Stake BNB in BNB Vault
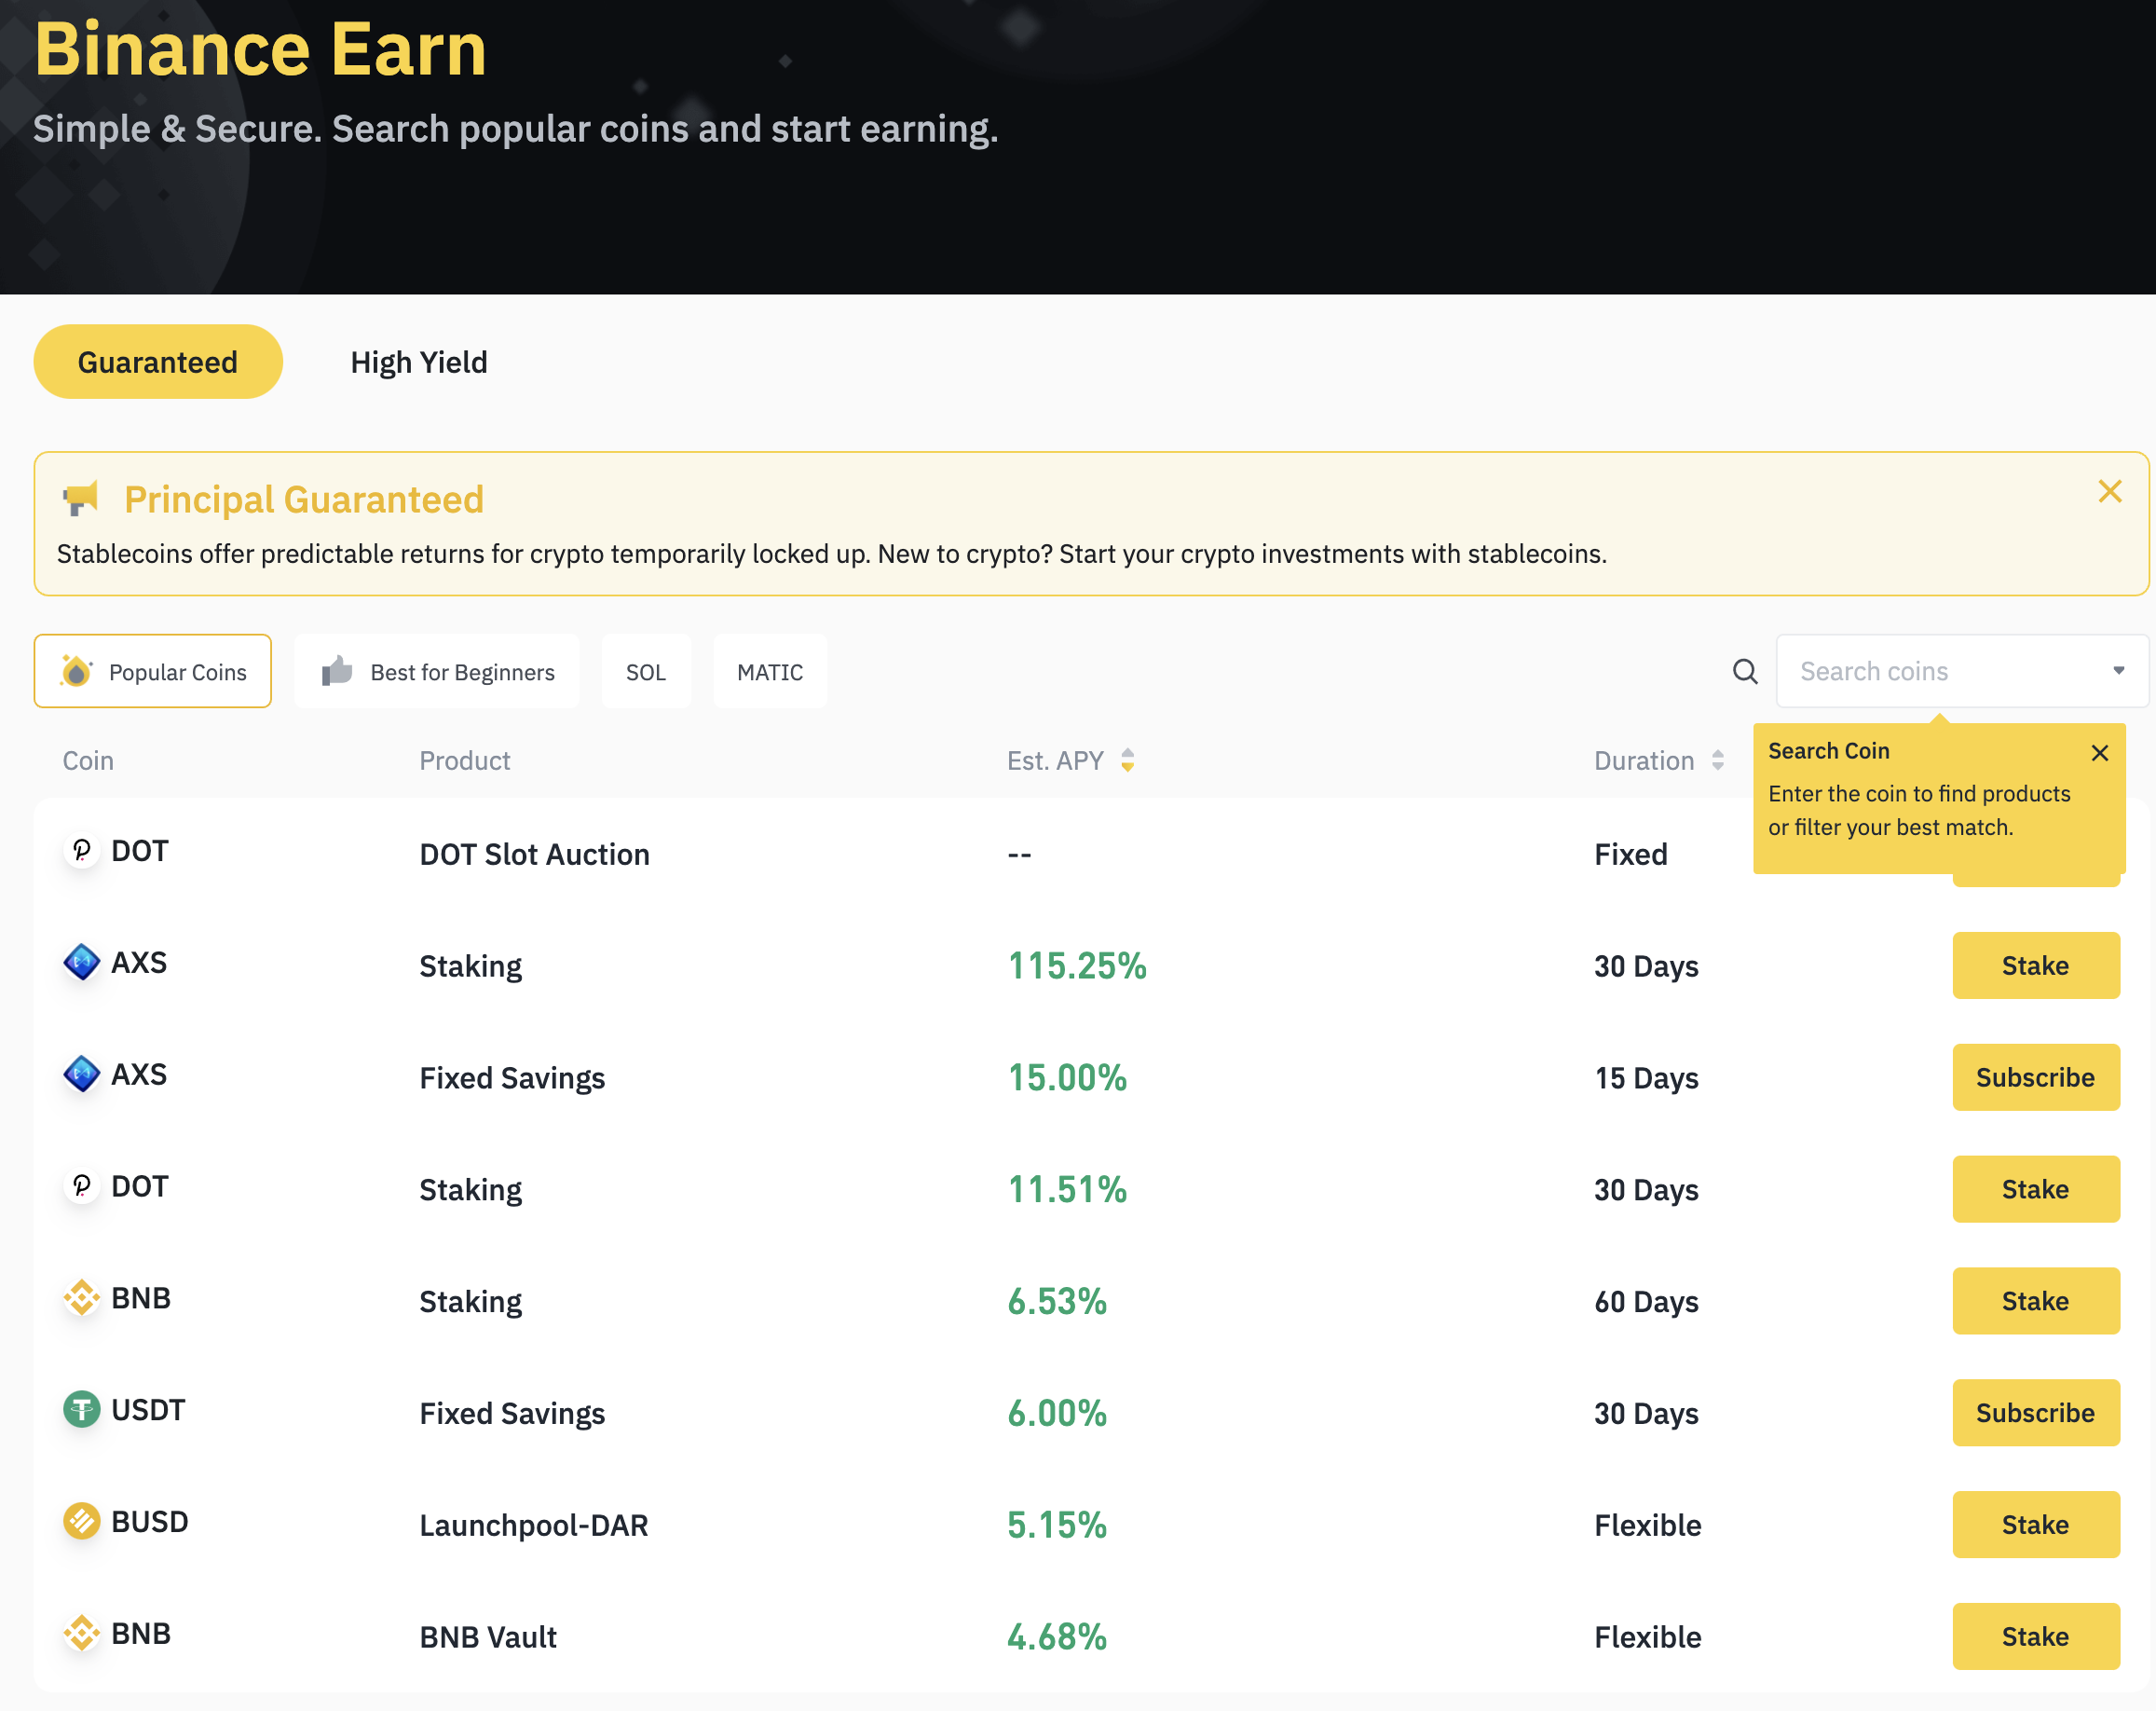The image size is (2156, 1711). pyautogui.click(x=2036, y=1637)
